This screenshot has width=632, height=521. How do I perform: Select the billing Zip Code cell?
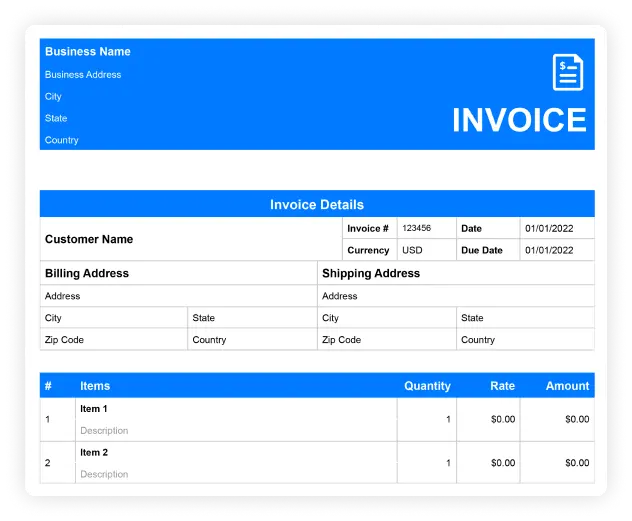[x=114, y=340]
